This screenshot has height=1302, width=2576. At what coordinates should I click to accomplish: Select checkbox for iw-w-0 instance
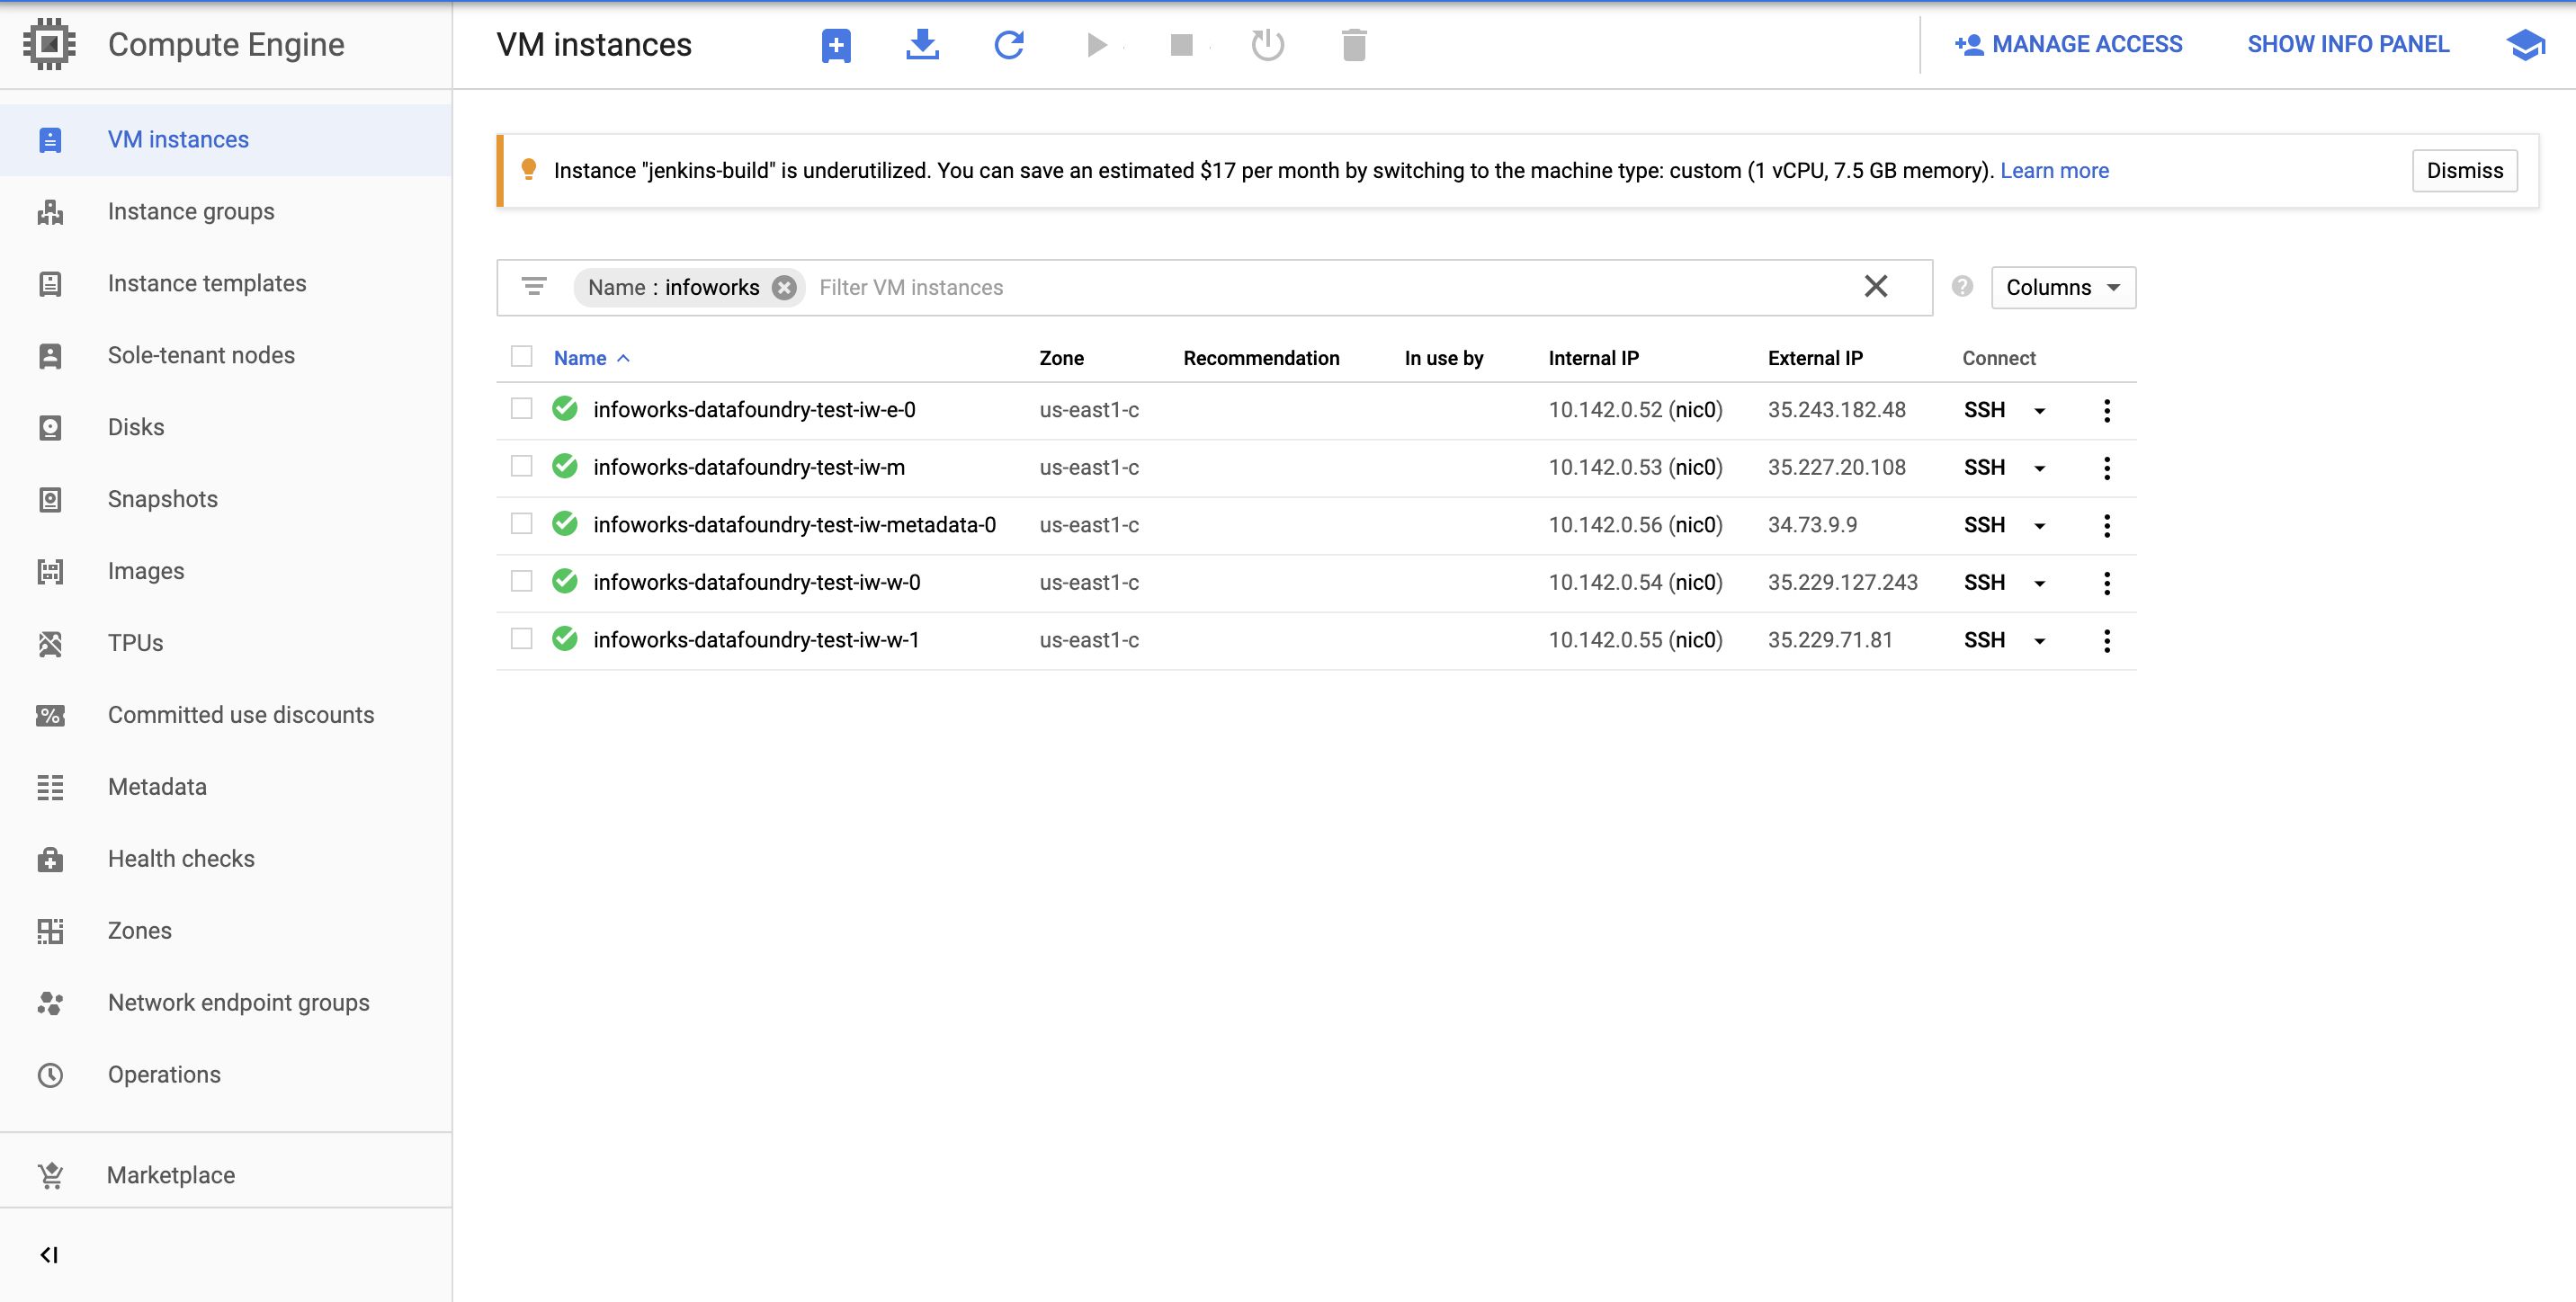tap(521, 581)
